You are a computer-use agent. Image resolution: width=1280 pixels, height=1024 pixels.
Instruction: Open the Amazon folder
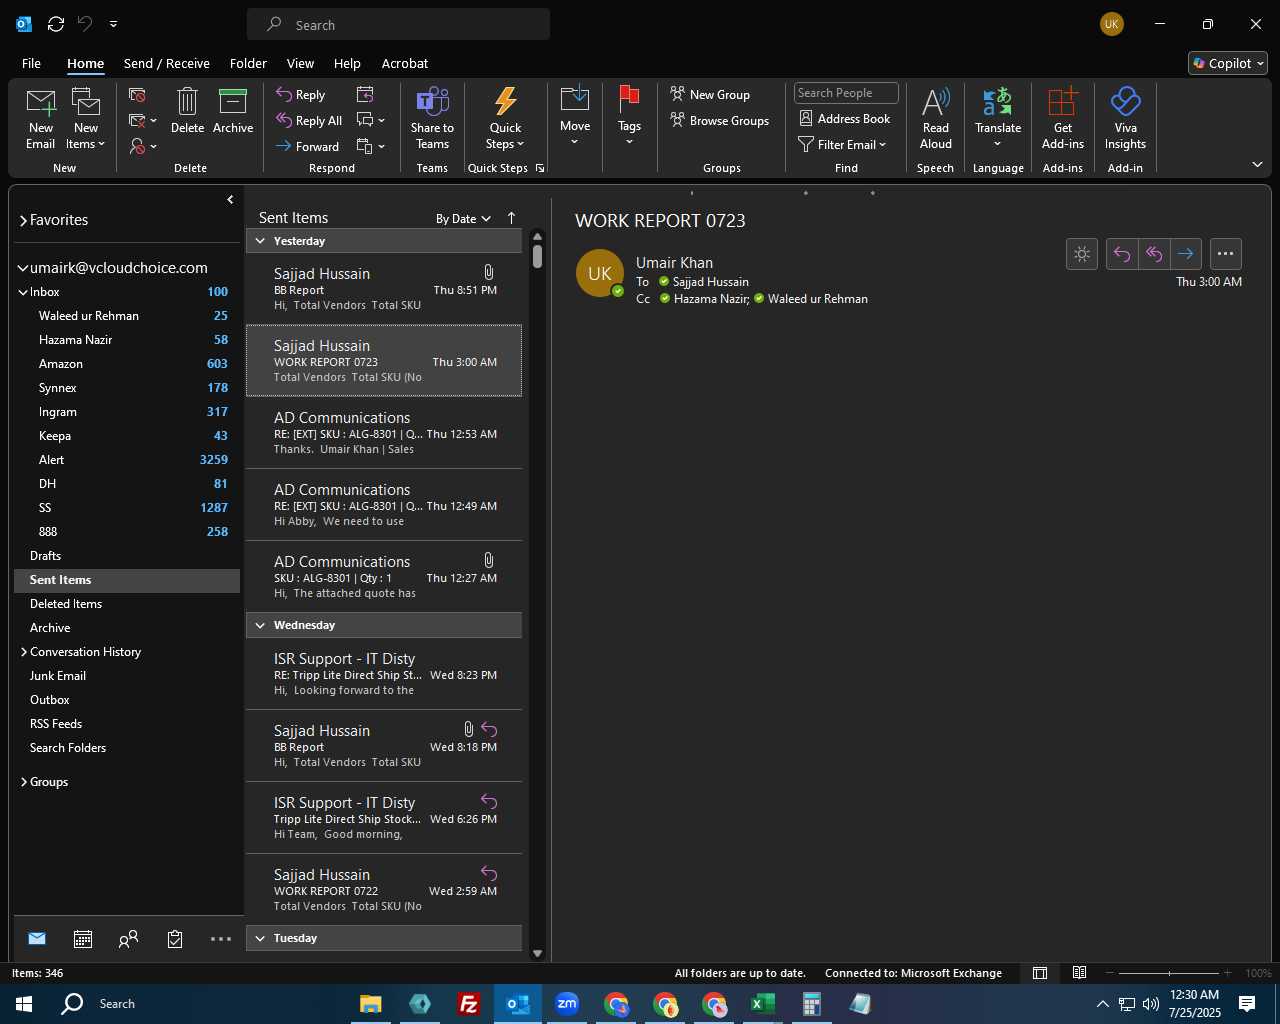127,364
